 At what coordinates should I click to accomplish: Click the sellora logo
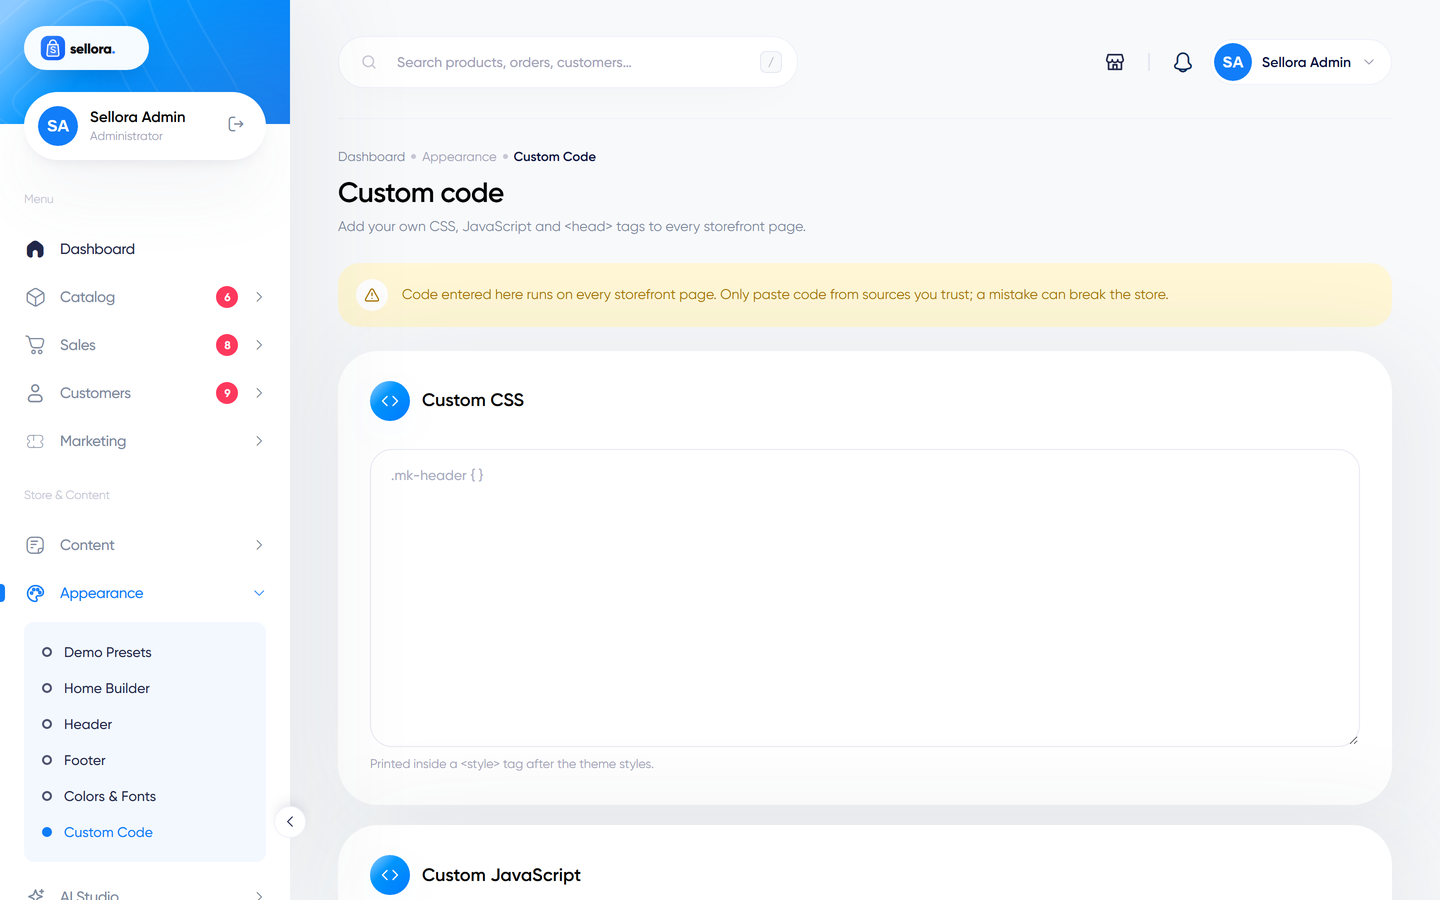coord(86,48)
